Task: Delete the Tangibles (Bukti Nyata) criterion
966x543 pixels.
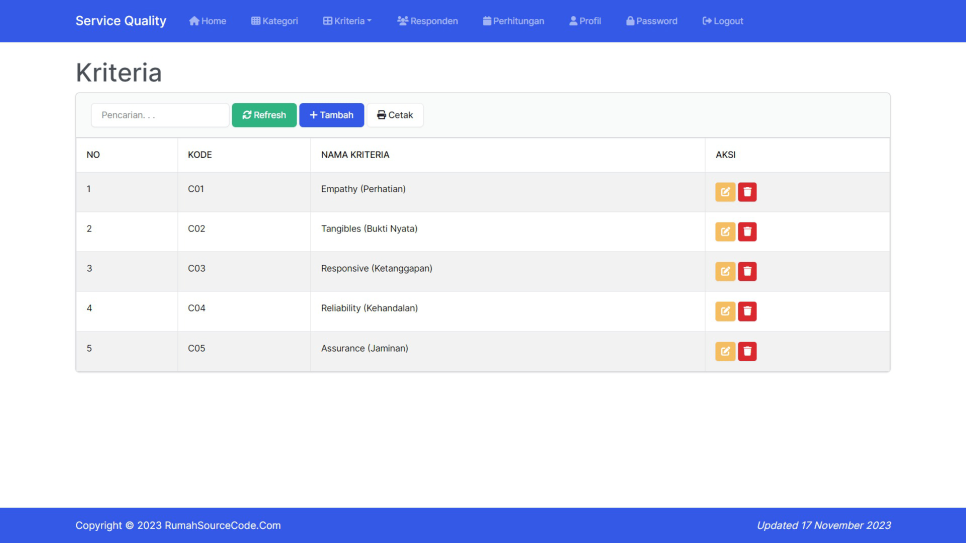Action: tap(747, 232)
